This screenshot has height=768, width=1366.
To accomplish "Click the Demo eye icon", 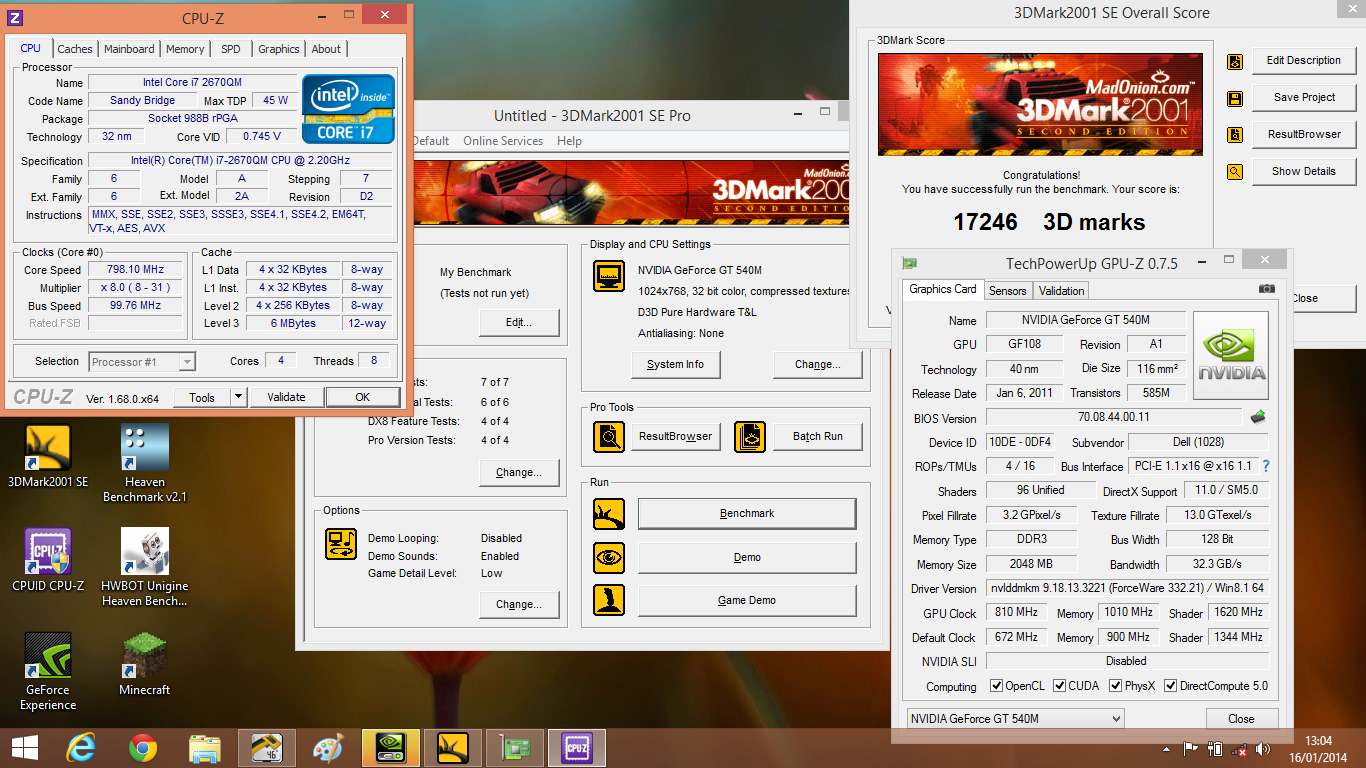I will [x=609, y=557].
